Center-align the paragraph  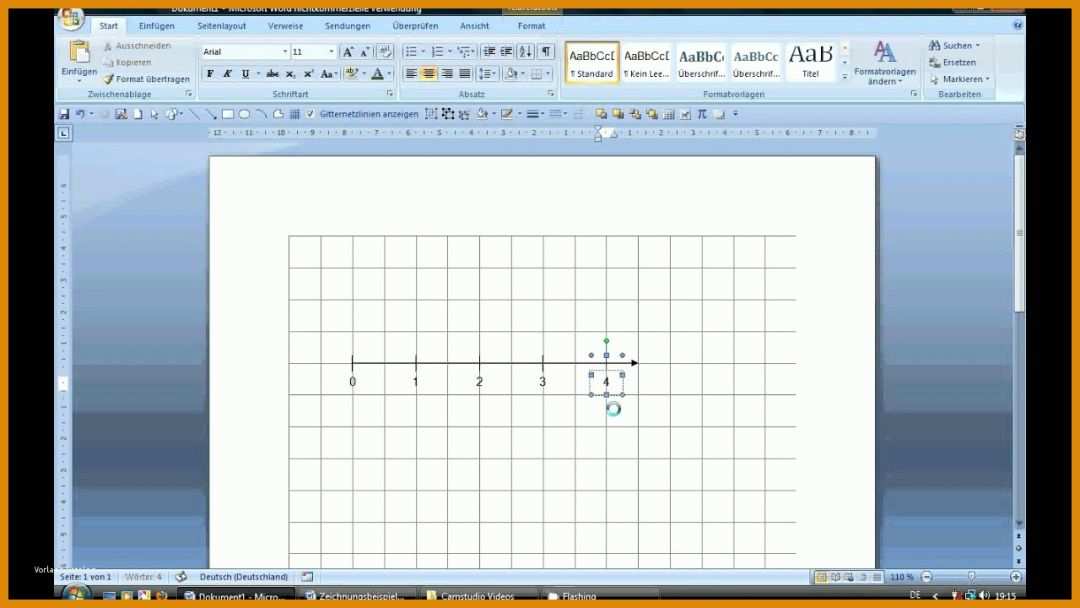(x=428, y=74)
